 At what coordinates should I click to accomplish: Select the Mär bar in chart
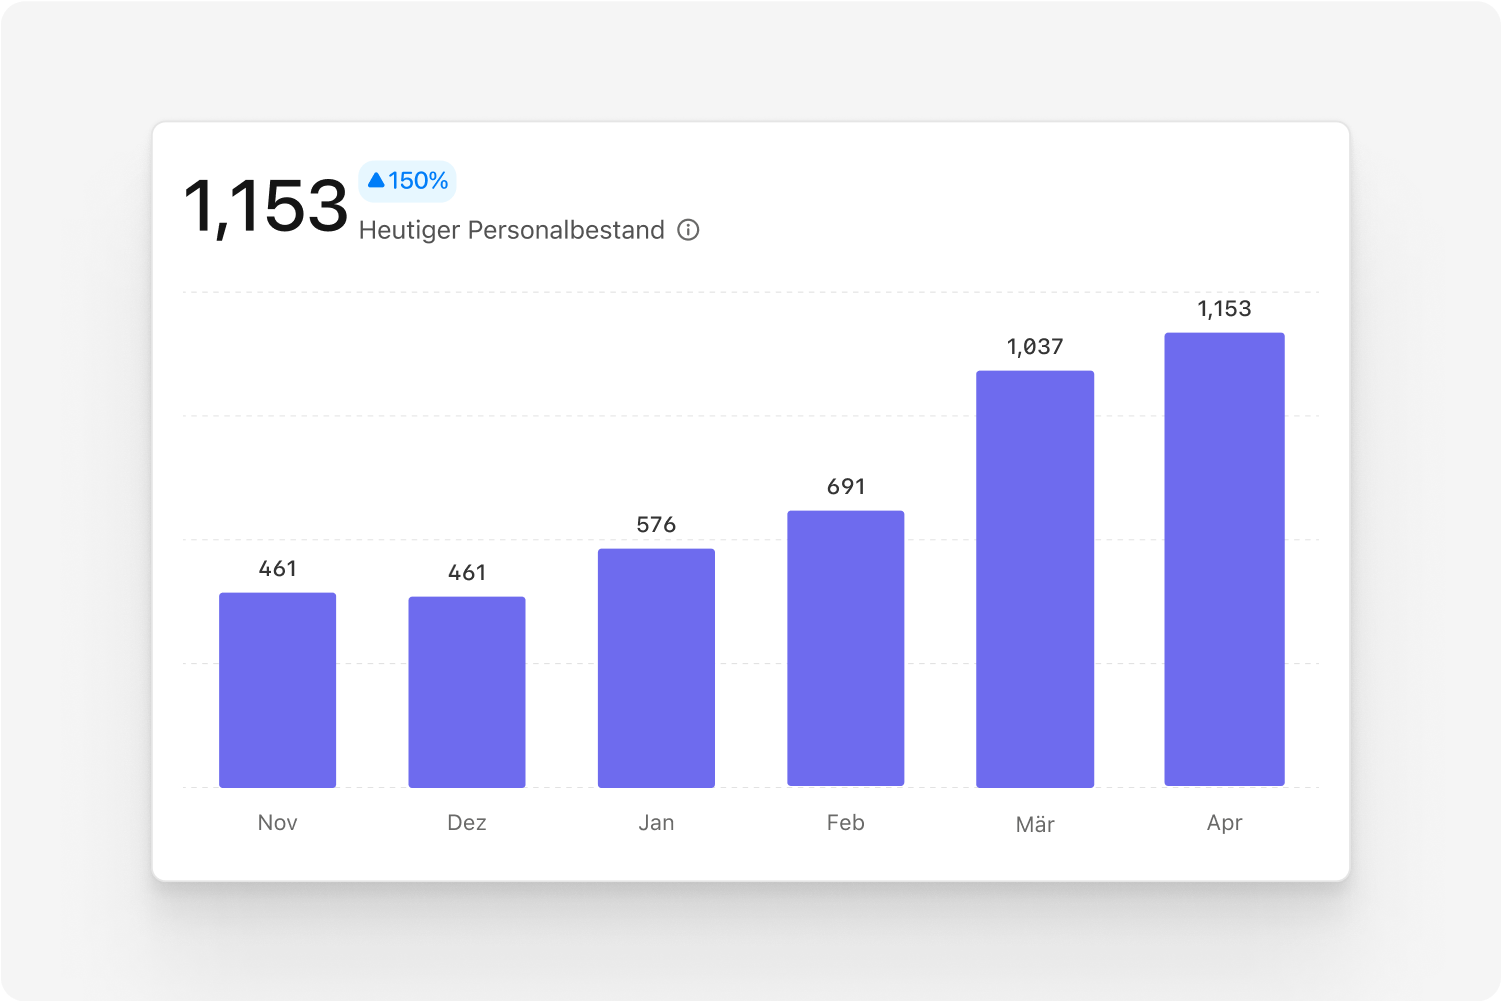(x=1035, y=579)
